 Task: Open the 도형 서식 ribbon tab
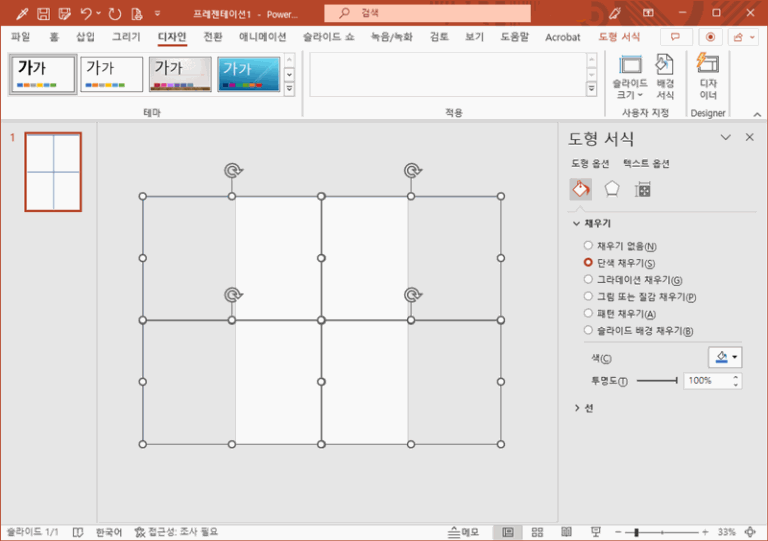coord(619,37)
